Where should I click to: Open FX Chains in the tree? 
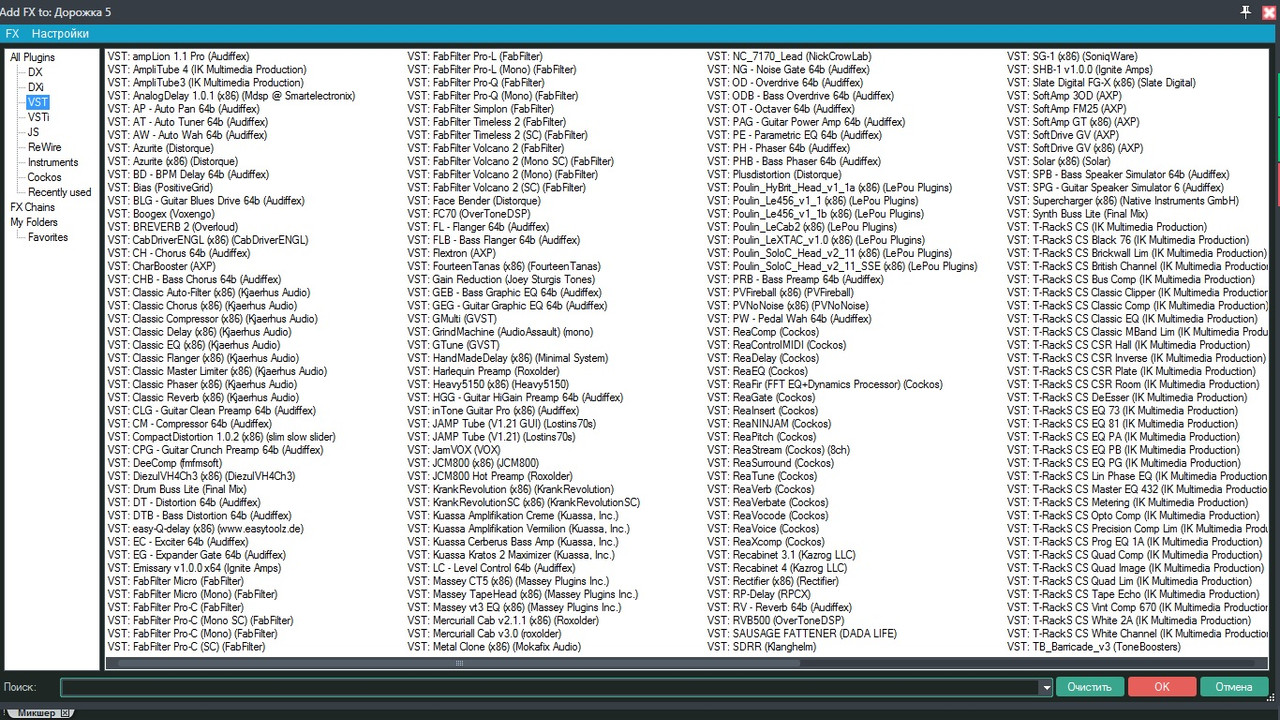click(x=33, y=207)
